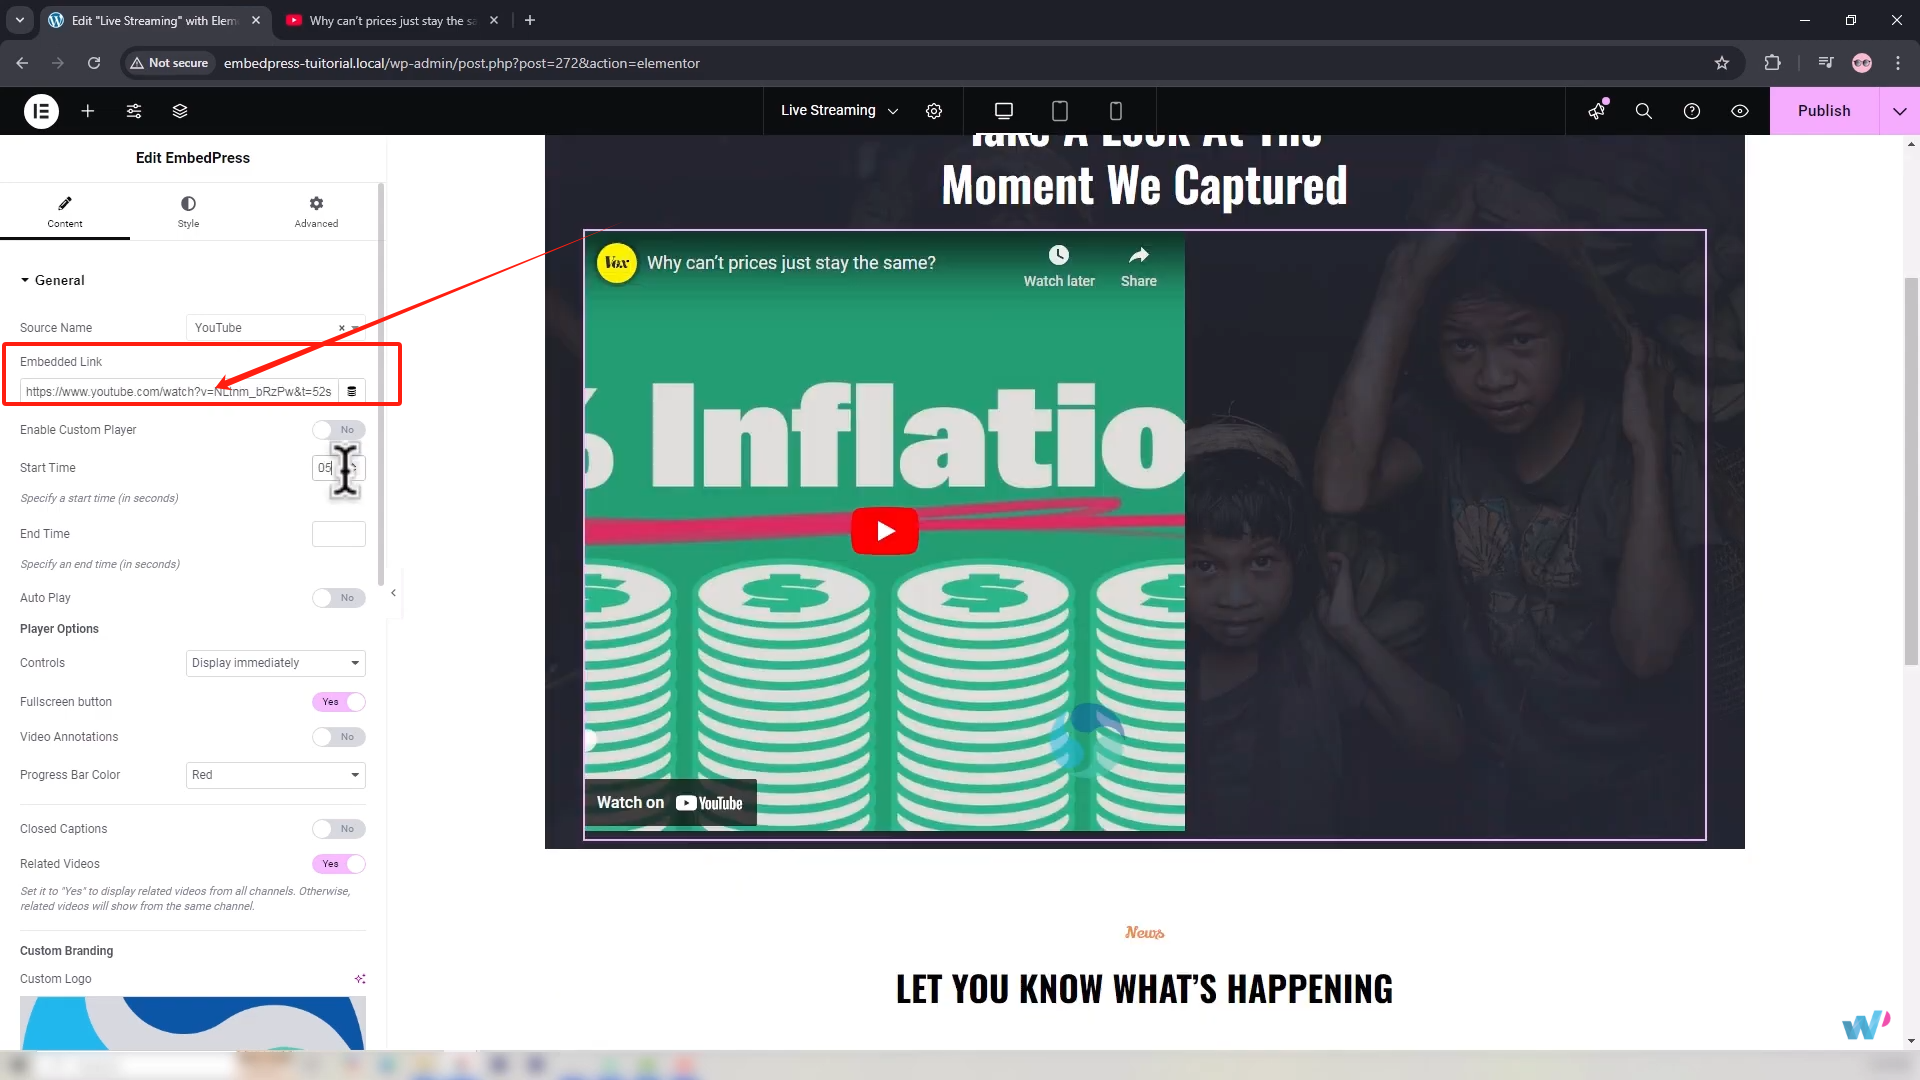Click the Add Element plus icon
1920x1080 pixels.
point(88,111)
